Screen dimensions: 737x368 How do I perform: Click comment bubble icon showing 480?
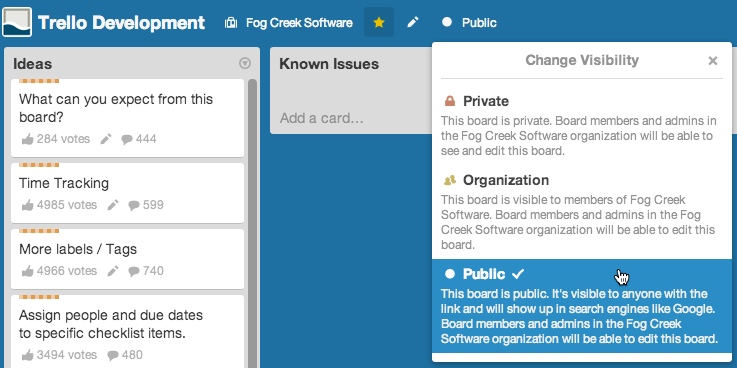coord(113,355)
